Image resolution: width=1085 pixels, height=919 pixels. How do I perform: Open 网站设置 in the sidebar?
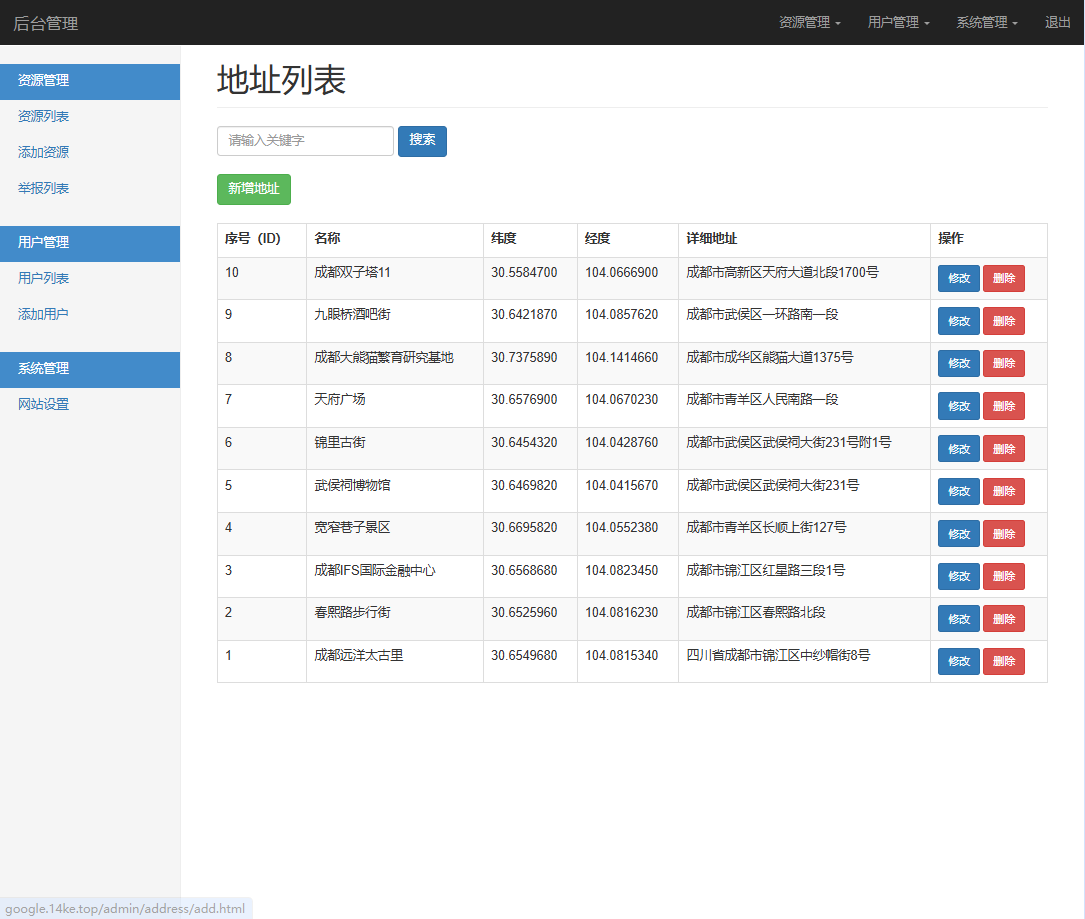[x=44, y=405]
